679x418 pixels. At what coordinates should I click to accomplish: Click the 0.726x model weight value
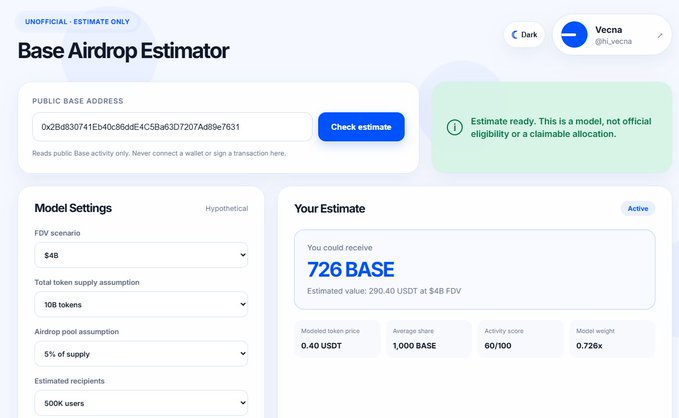[589, 346]
